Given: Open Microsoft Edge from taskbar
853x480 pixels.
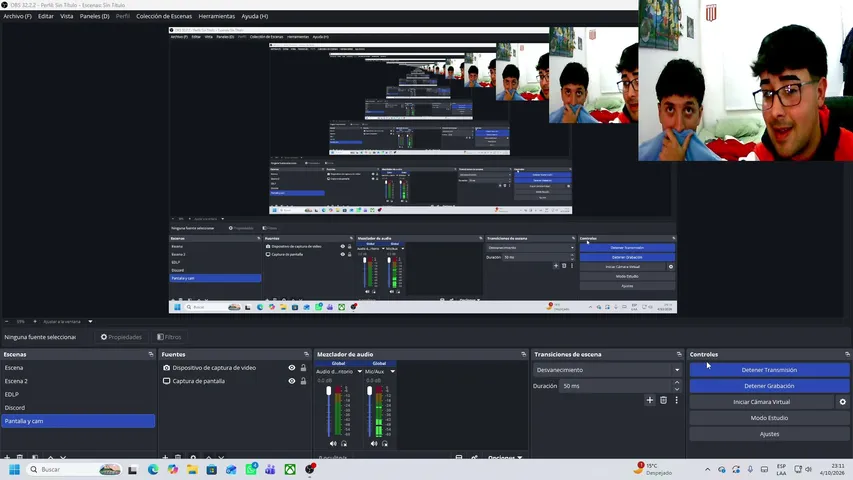Looking at the screenshot, I should pyautogui.click(x=153, y=469).
